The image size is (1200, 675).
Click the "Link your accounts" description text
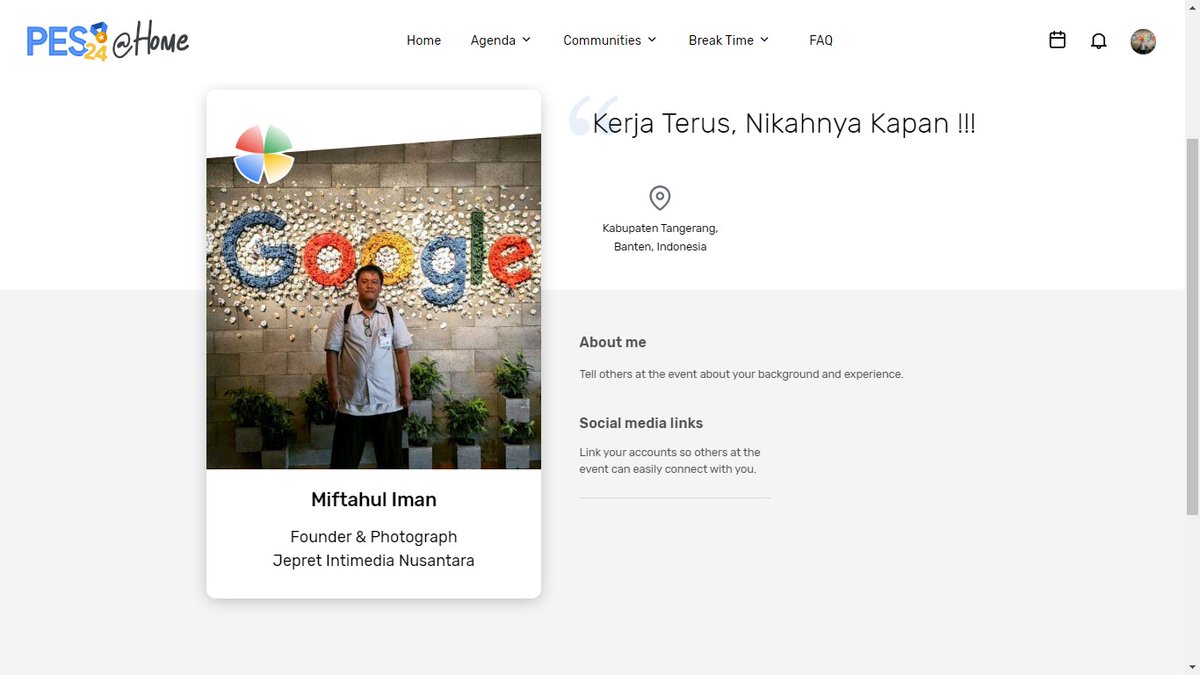coord(670,460)
